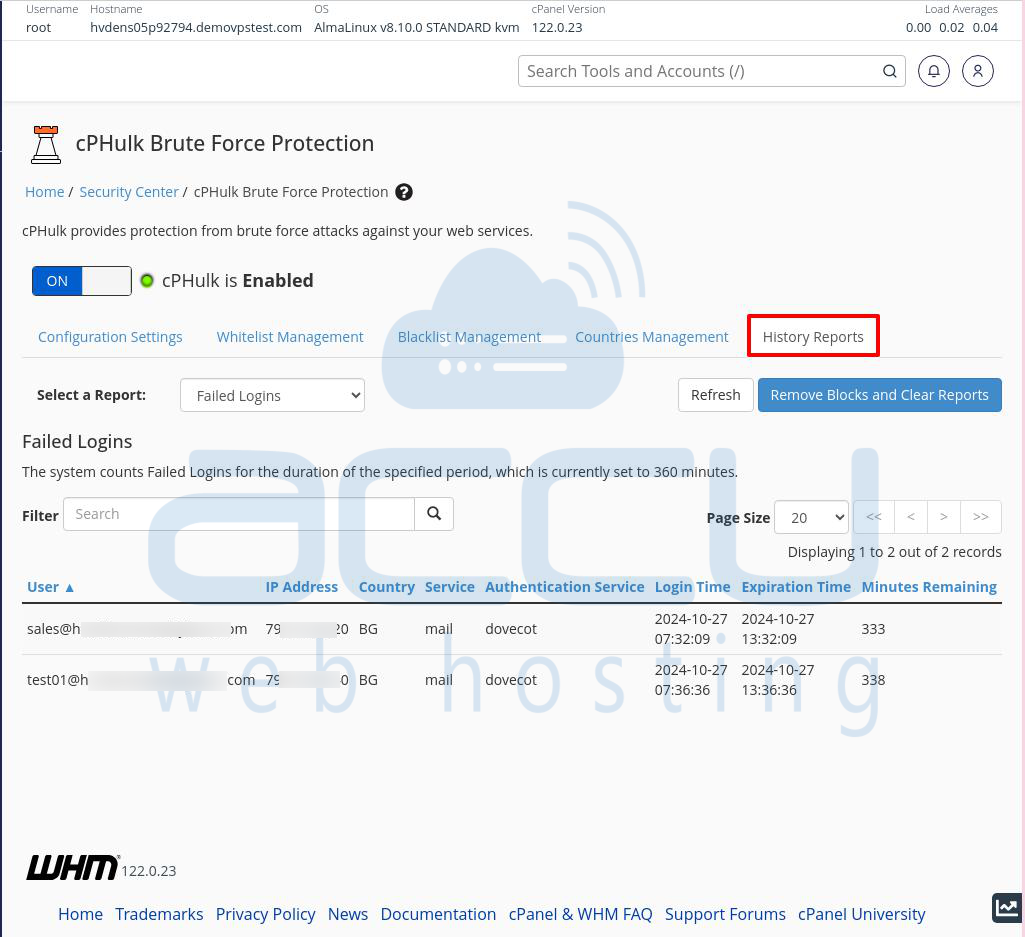
Task: Go to previous page of records
Action: point(911,517)
